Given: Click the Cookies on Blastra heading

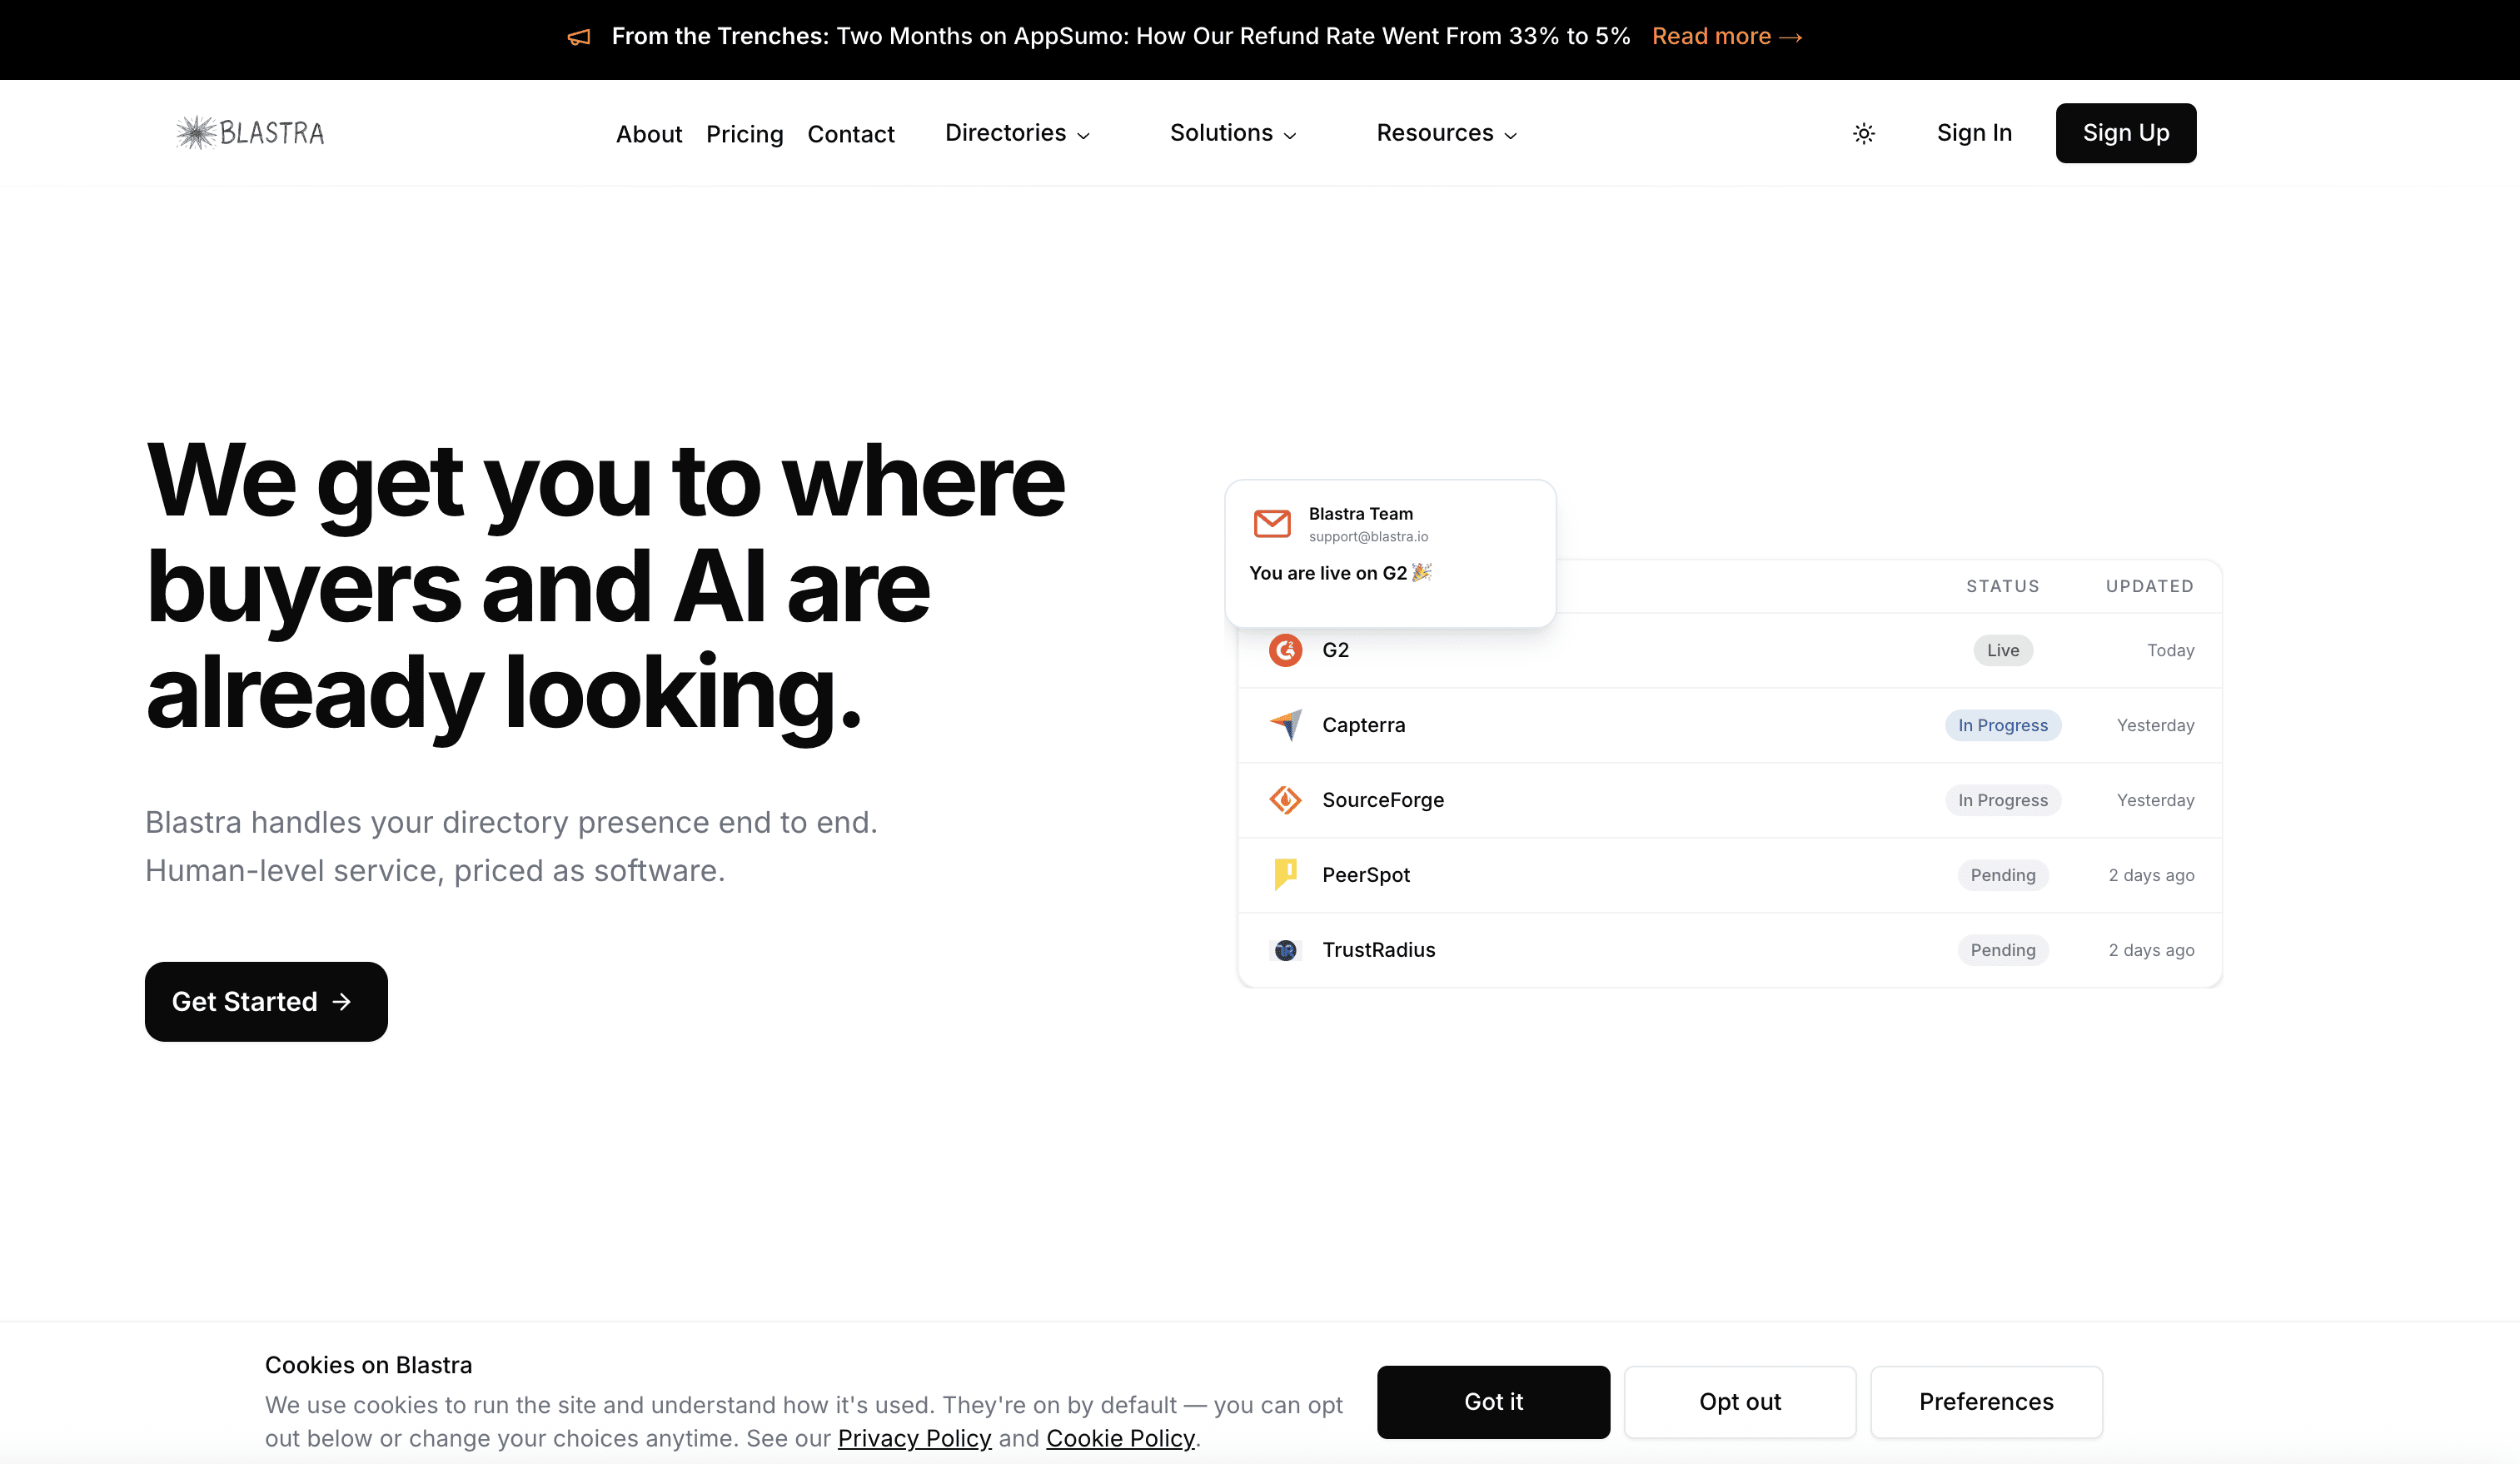Looking at the screenshot, I should [x=368, y=1365].
